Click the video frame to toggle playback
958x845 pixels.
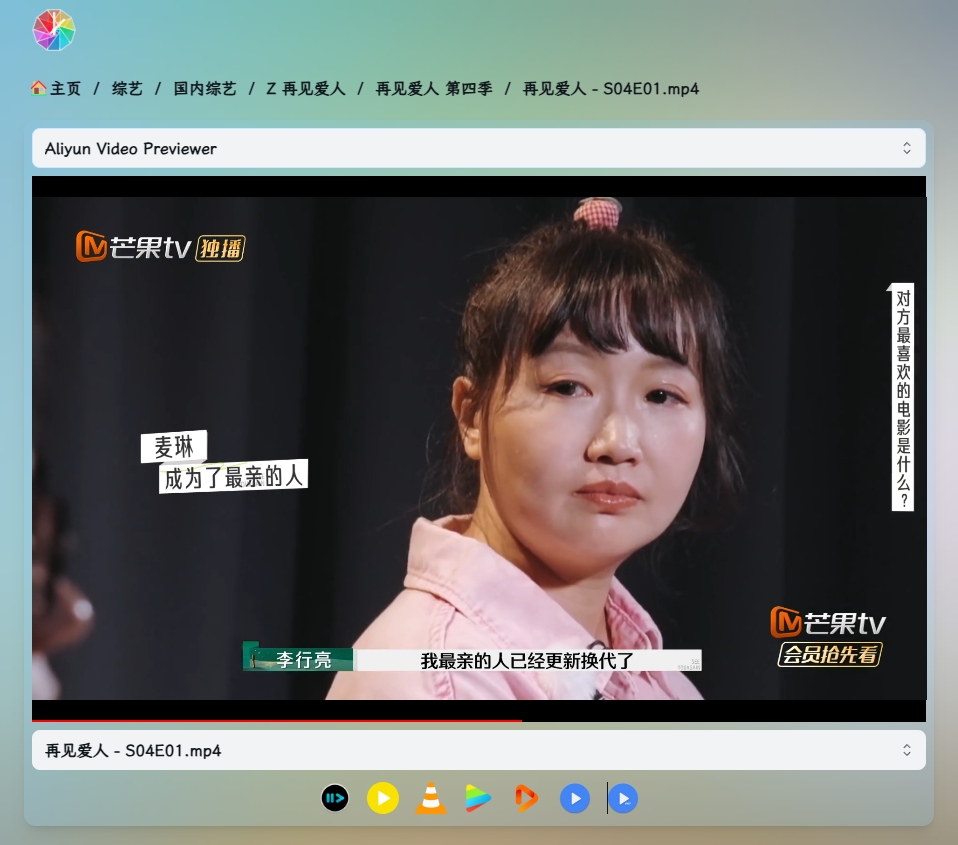click(479, 448)
